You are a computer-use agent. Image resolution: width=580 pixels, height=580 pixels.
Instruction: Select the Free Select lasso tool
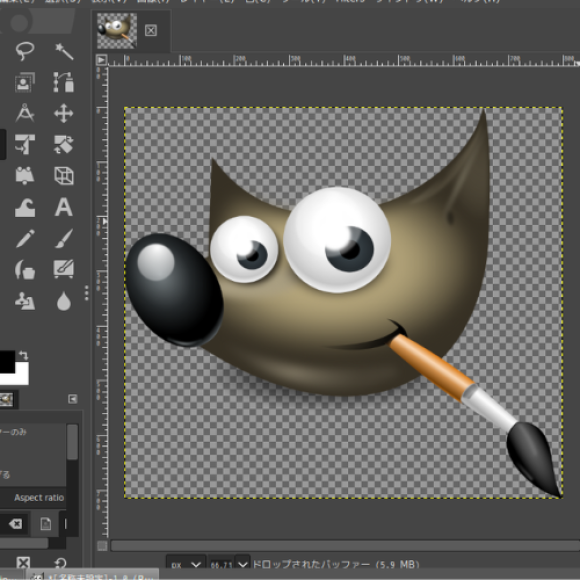tap(25, 51)
